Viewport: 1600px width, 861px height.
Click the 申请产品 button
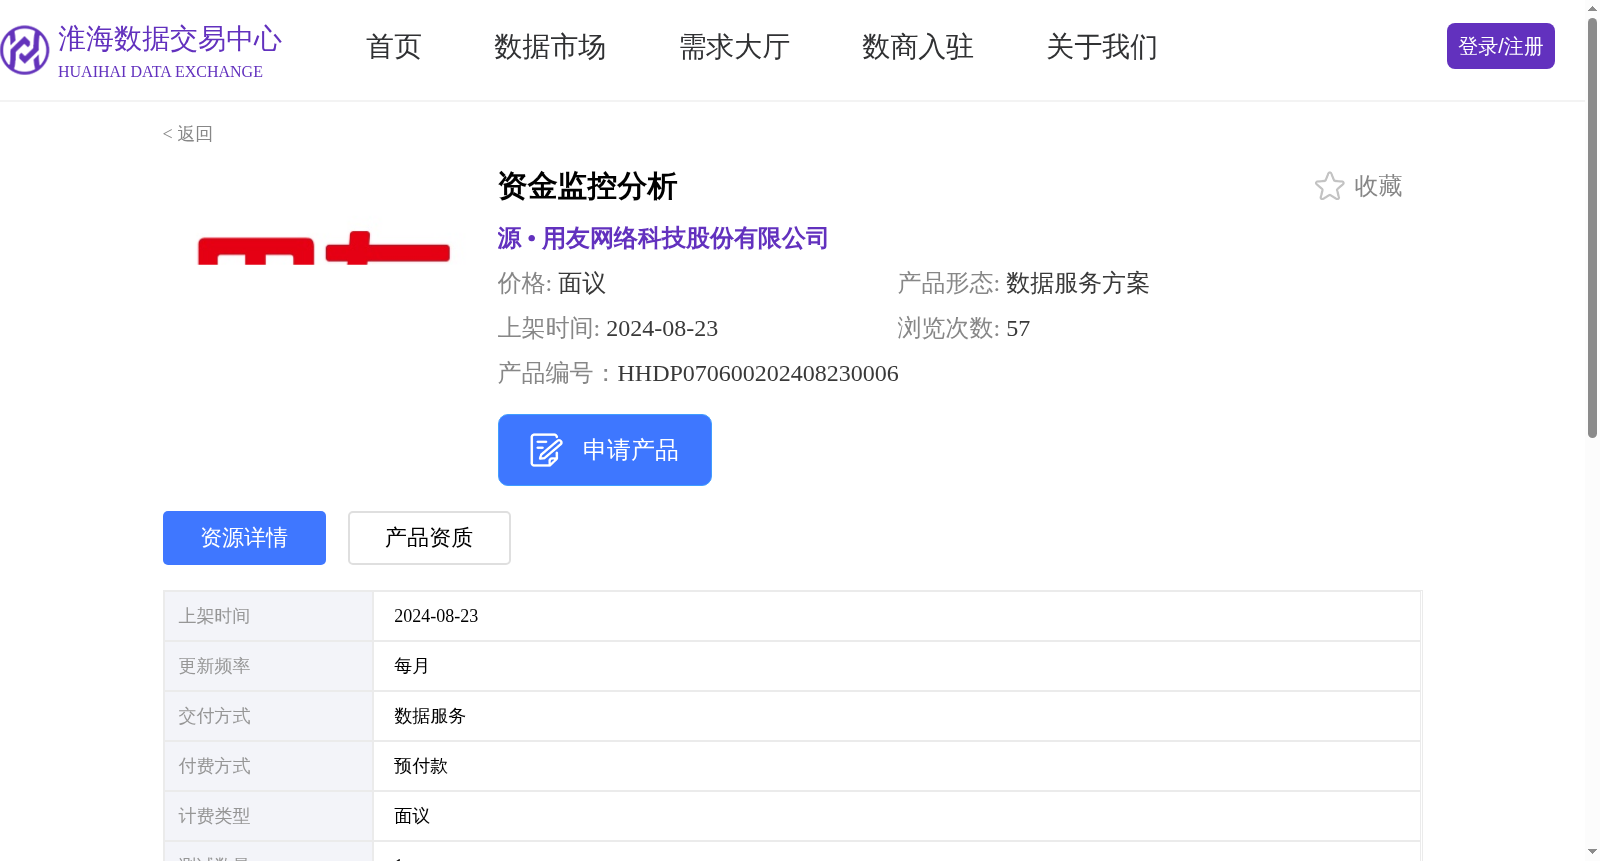click(x=605, y=450)
